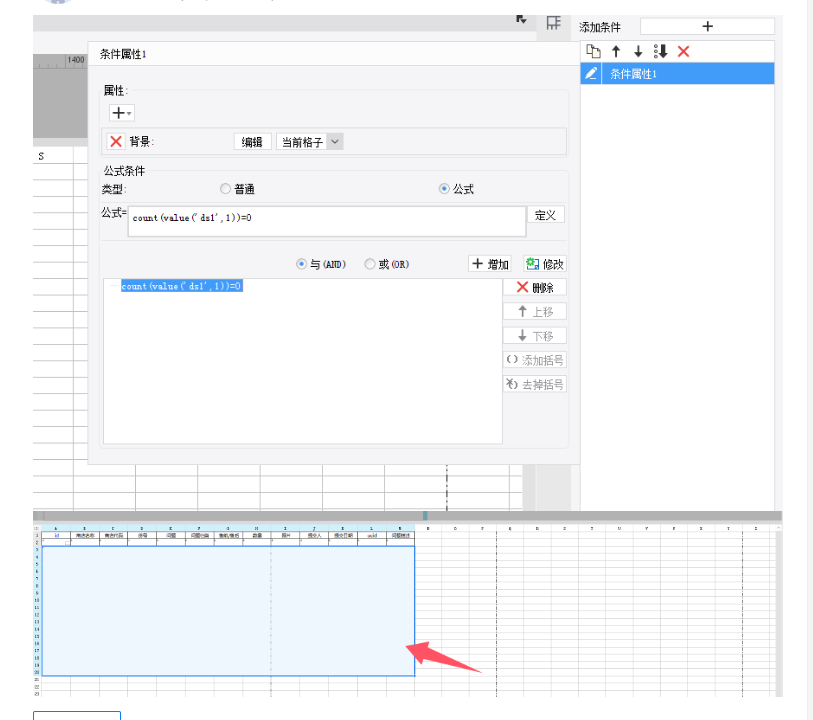Click the 下移 move-down button
813x720 pixels.
pos(535,336)
